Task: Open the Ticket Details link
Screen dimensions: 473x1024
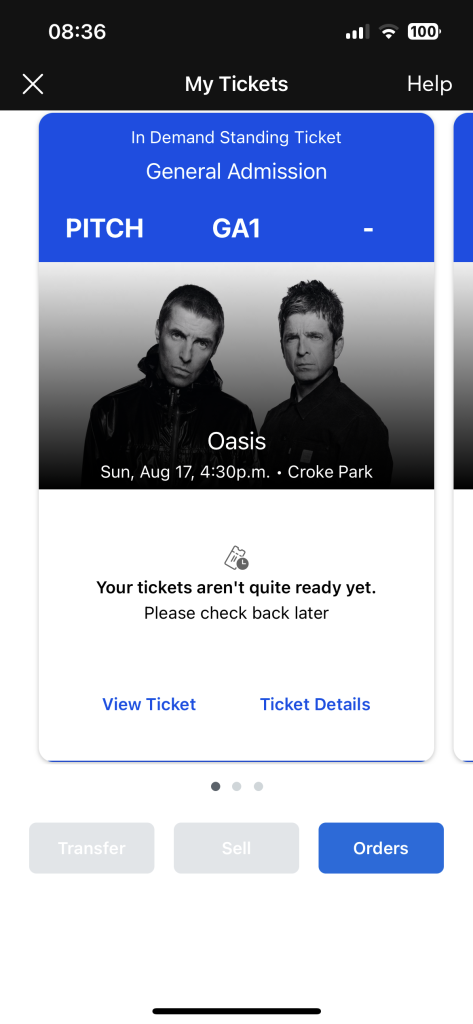Action: [x=315, y=704]
